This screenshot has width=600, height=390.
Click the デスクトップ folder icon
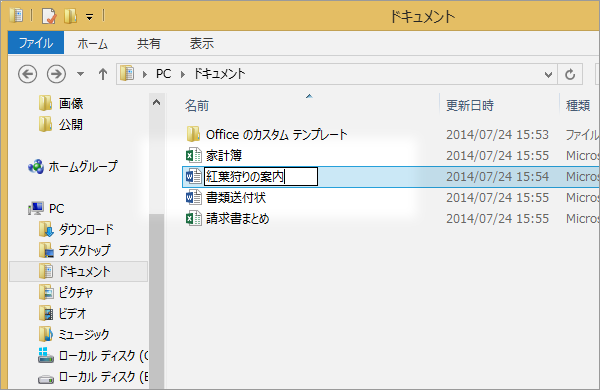pos(46,250)
